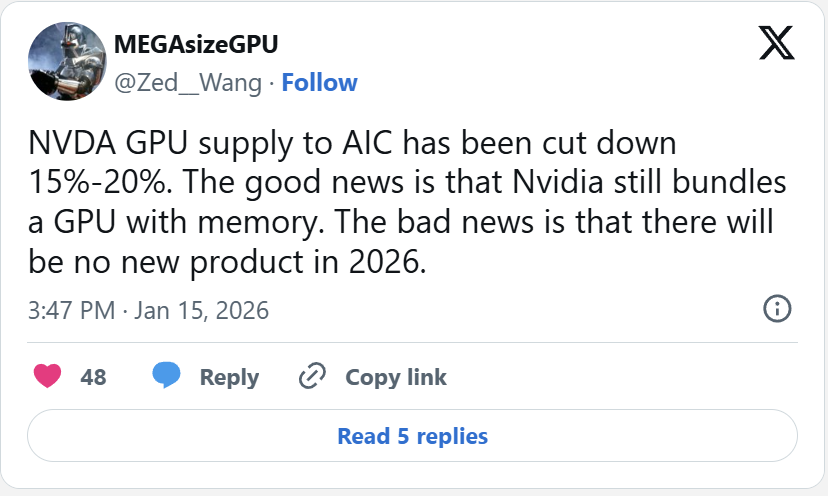Click the tweet's first line starting NVDA GPU
Viewport: 828px width, 496px height.
(x=352, y=145)
